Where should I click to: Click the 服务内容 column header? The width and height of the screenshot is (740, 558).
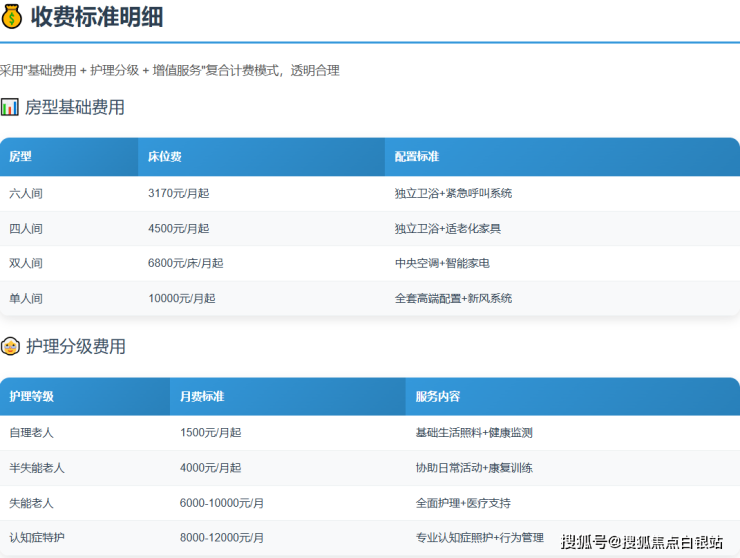pyautogui.click(x=438, y=397)
